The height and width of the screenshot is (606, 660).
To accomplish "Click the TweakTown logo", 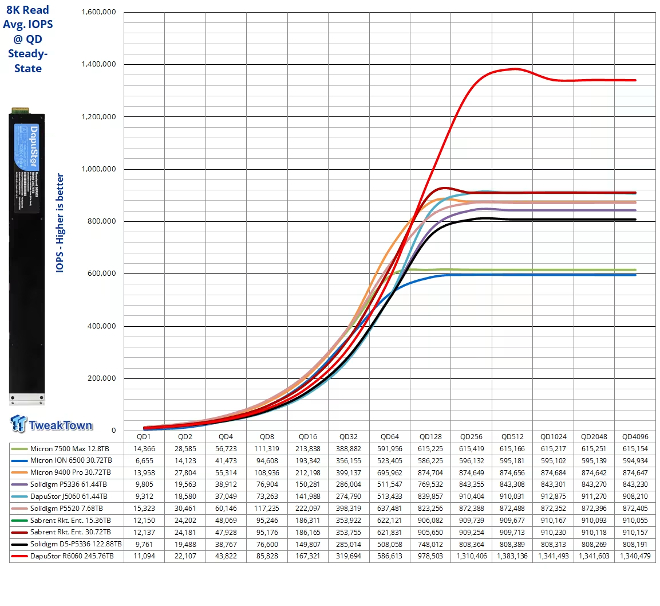I will [x=51, y=424].
